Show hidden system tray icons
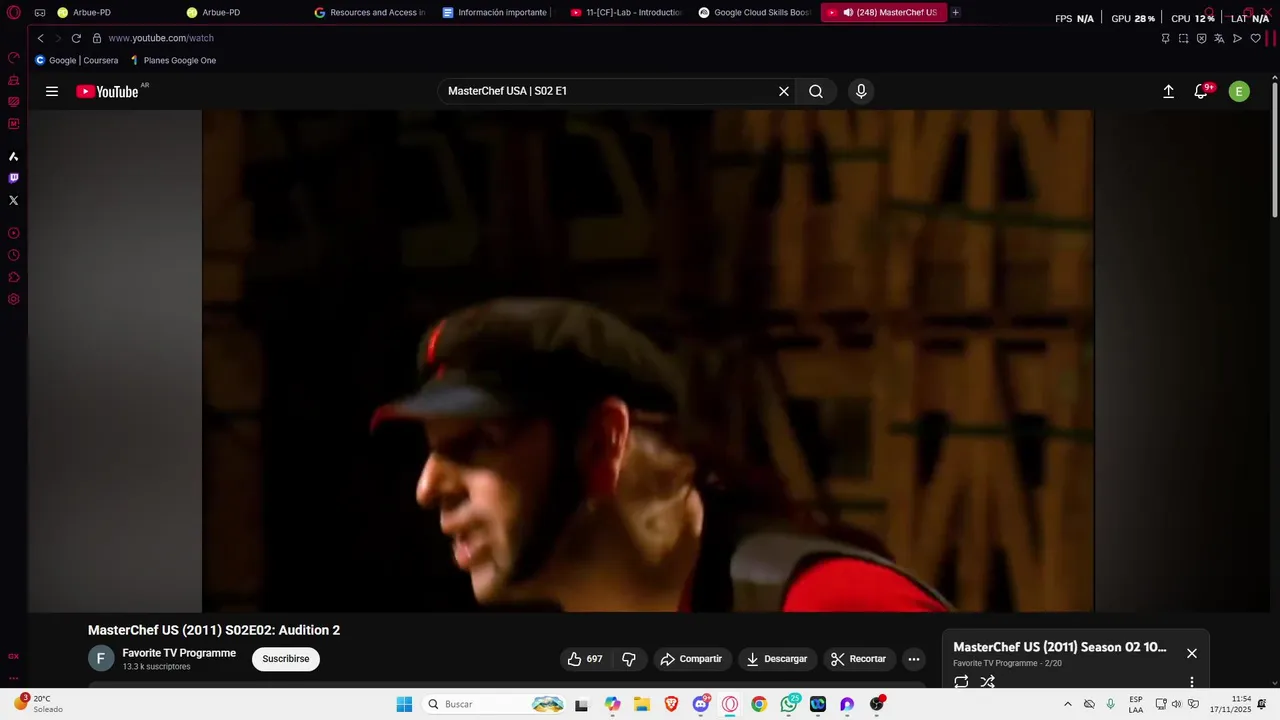 tap(1067, 704)
